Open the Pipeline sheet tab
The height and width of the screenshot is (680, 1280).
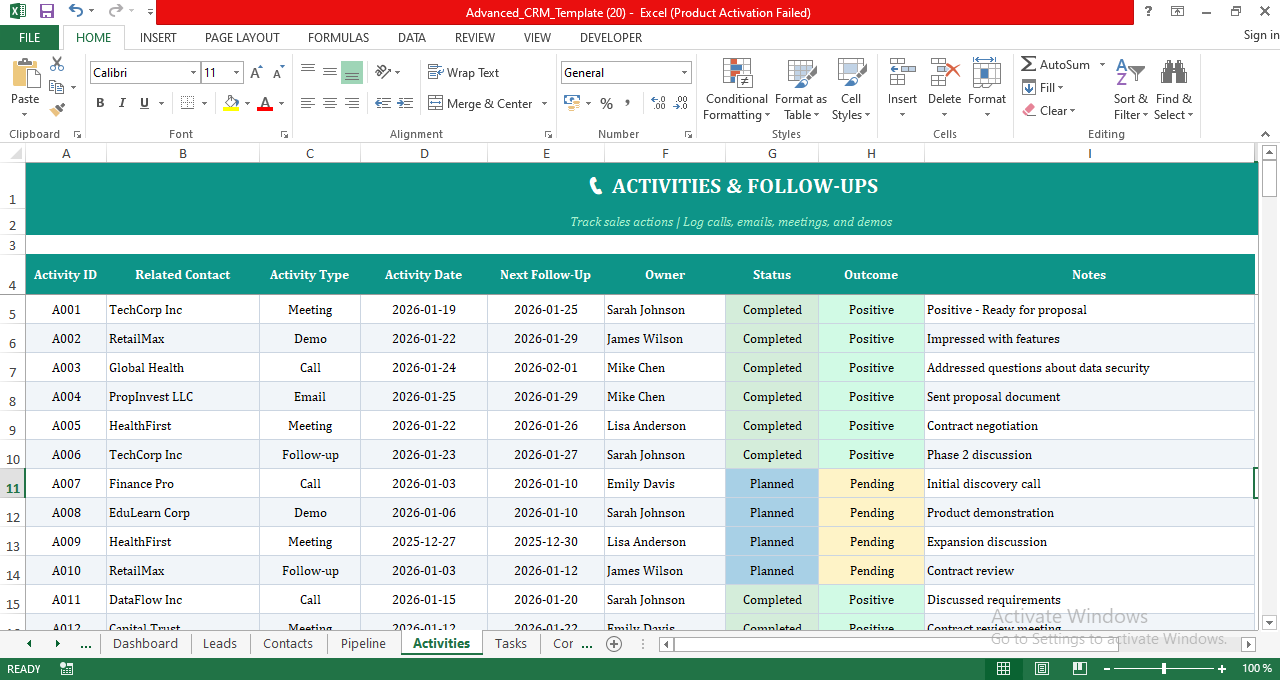point(363,643)
